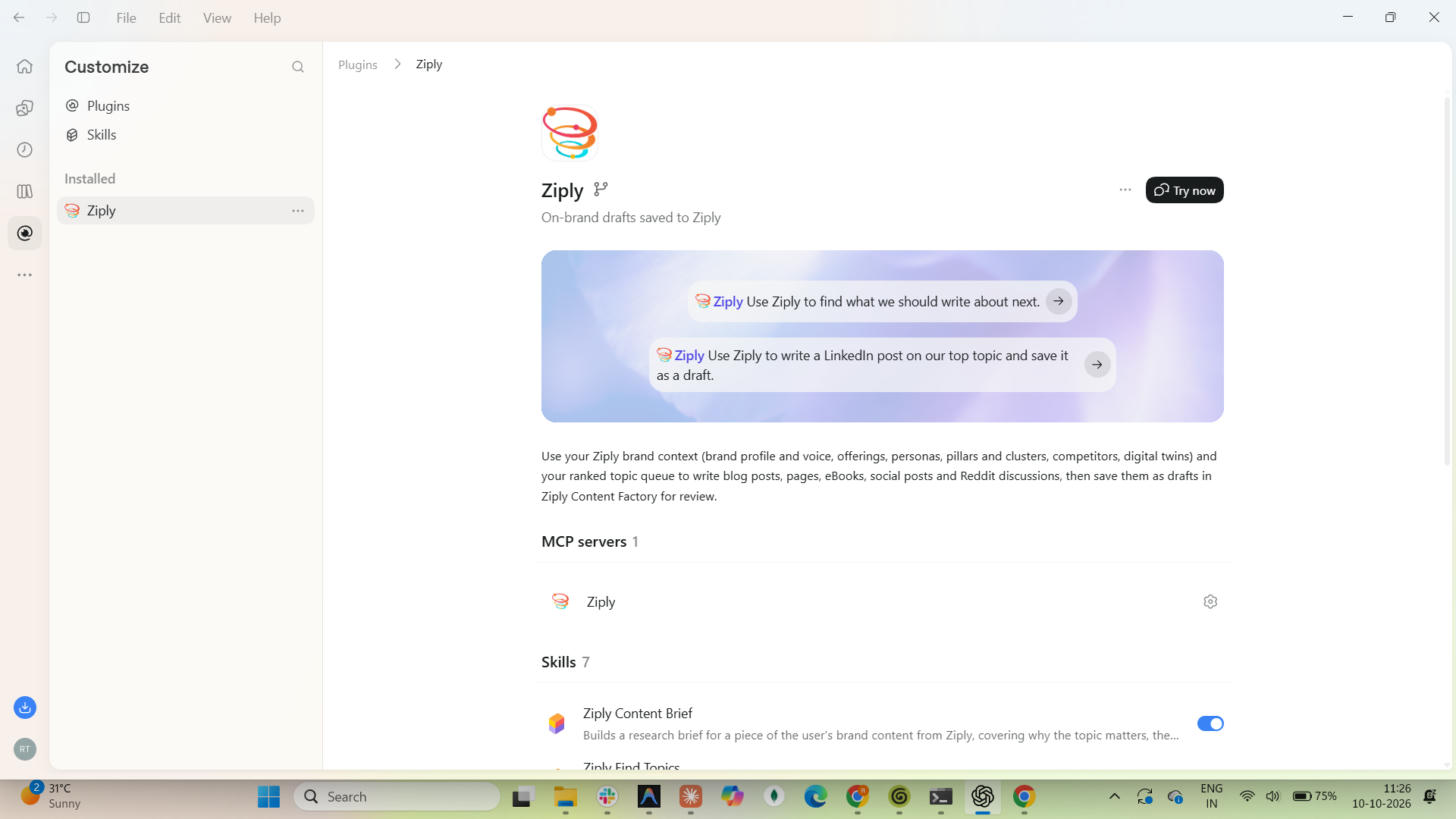1456x819 pixels.
Task: Open the Edit menu
Action: point(169,18)
